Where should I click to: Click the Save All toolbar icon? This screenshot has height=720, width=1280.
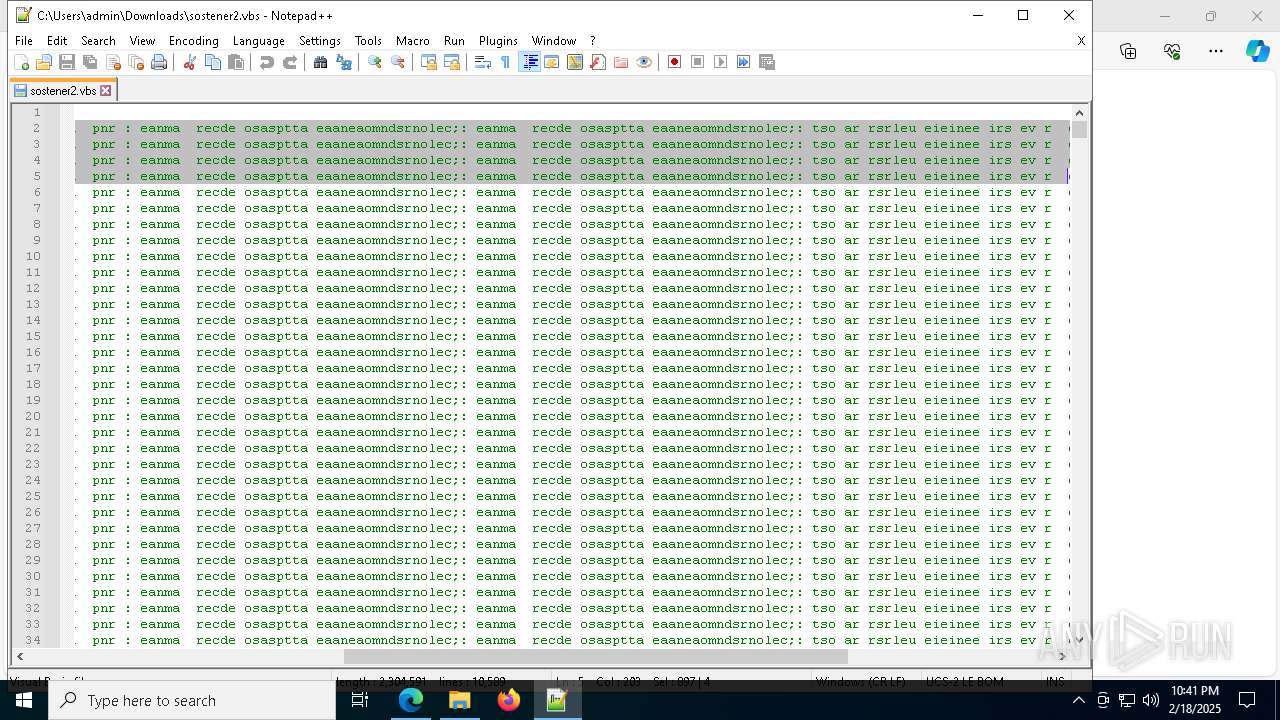[x=90, y=62]
